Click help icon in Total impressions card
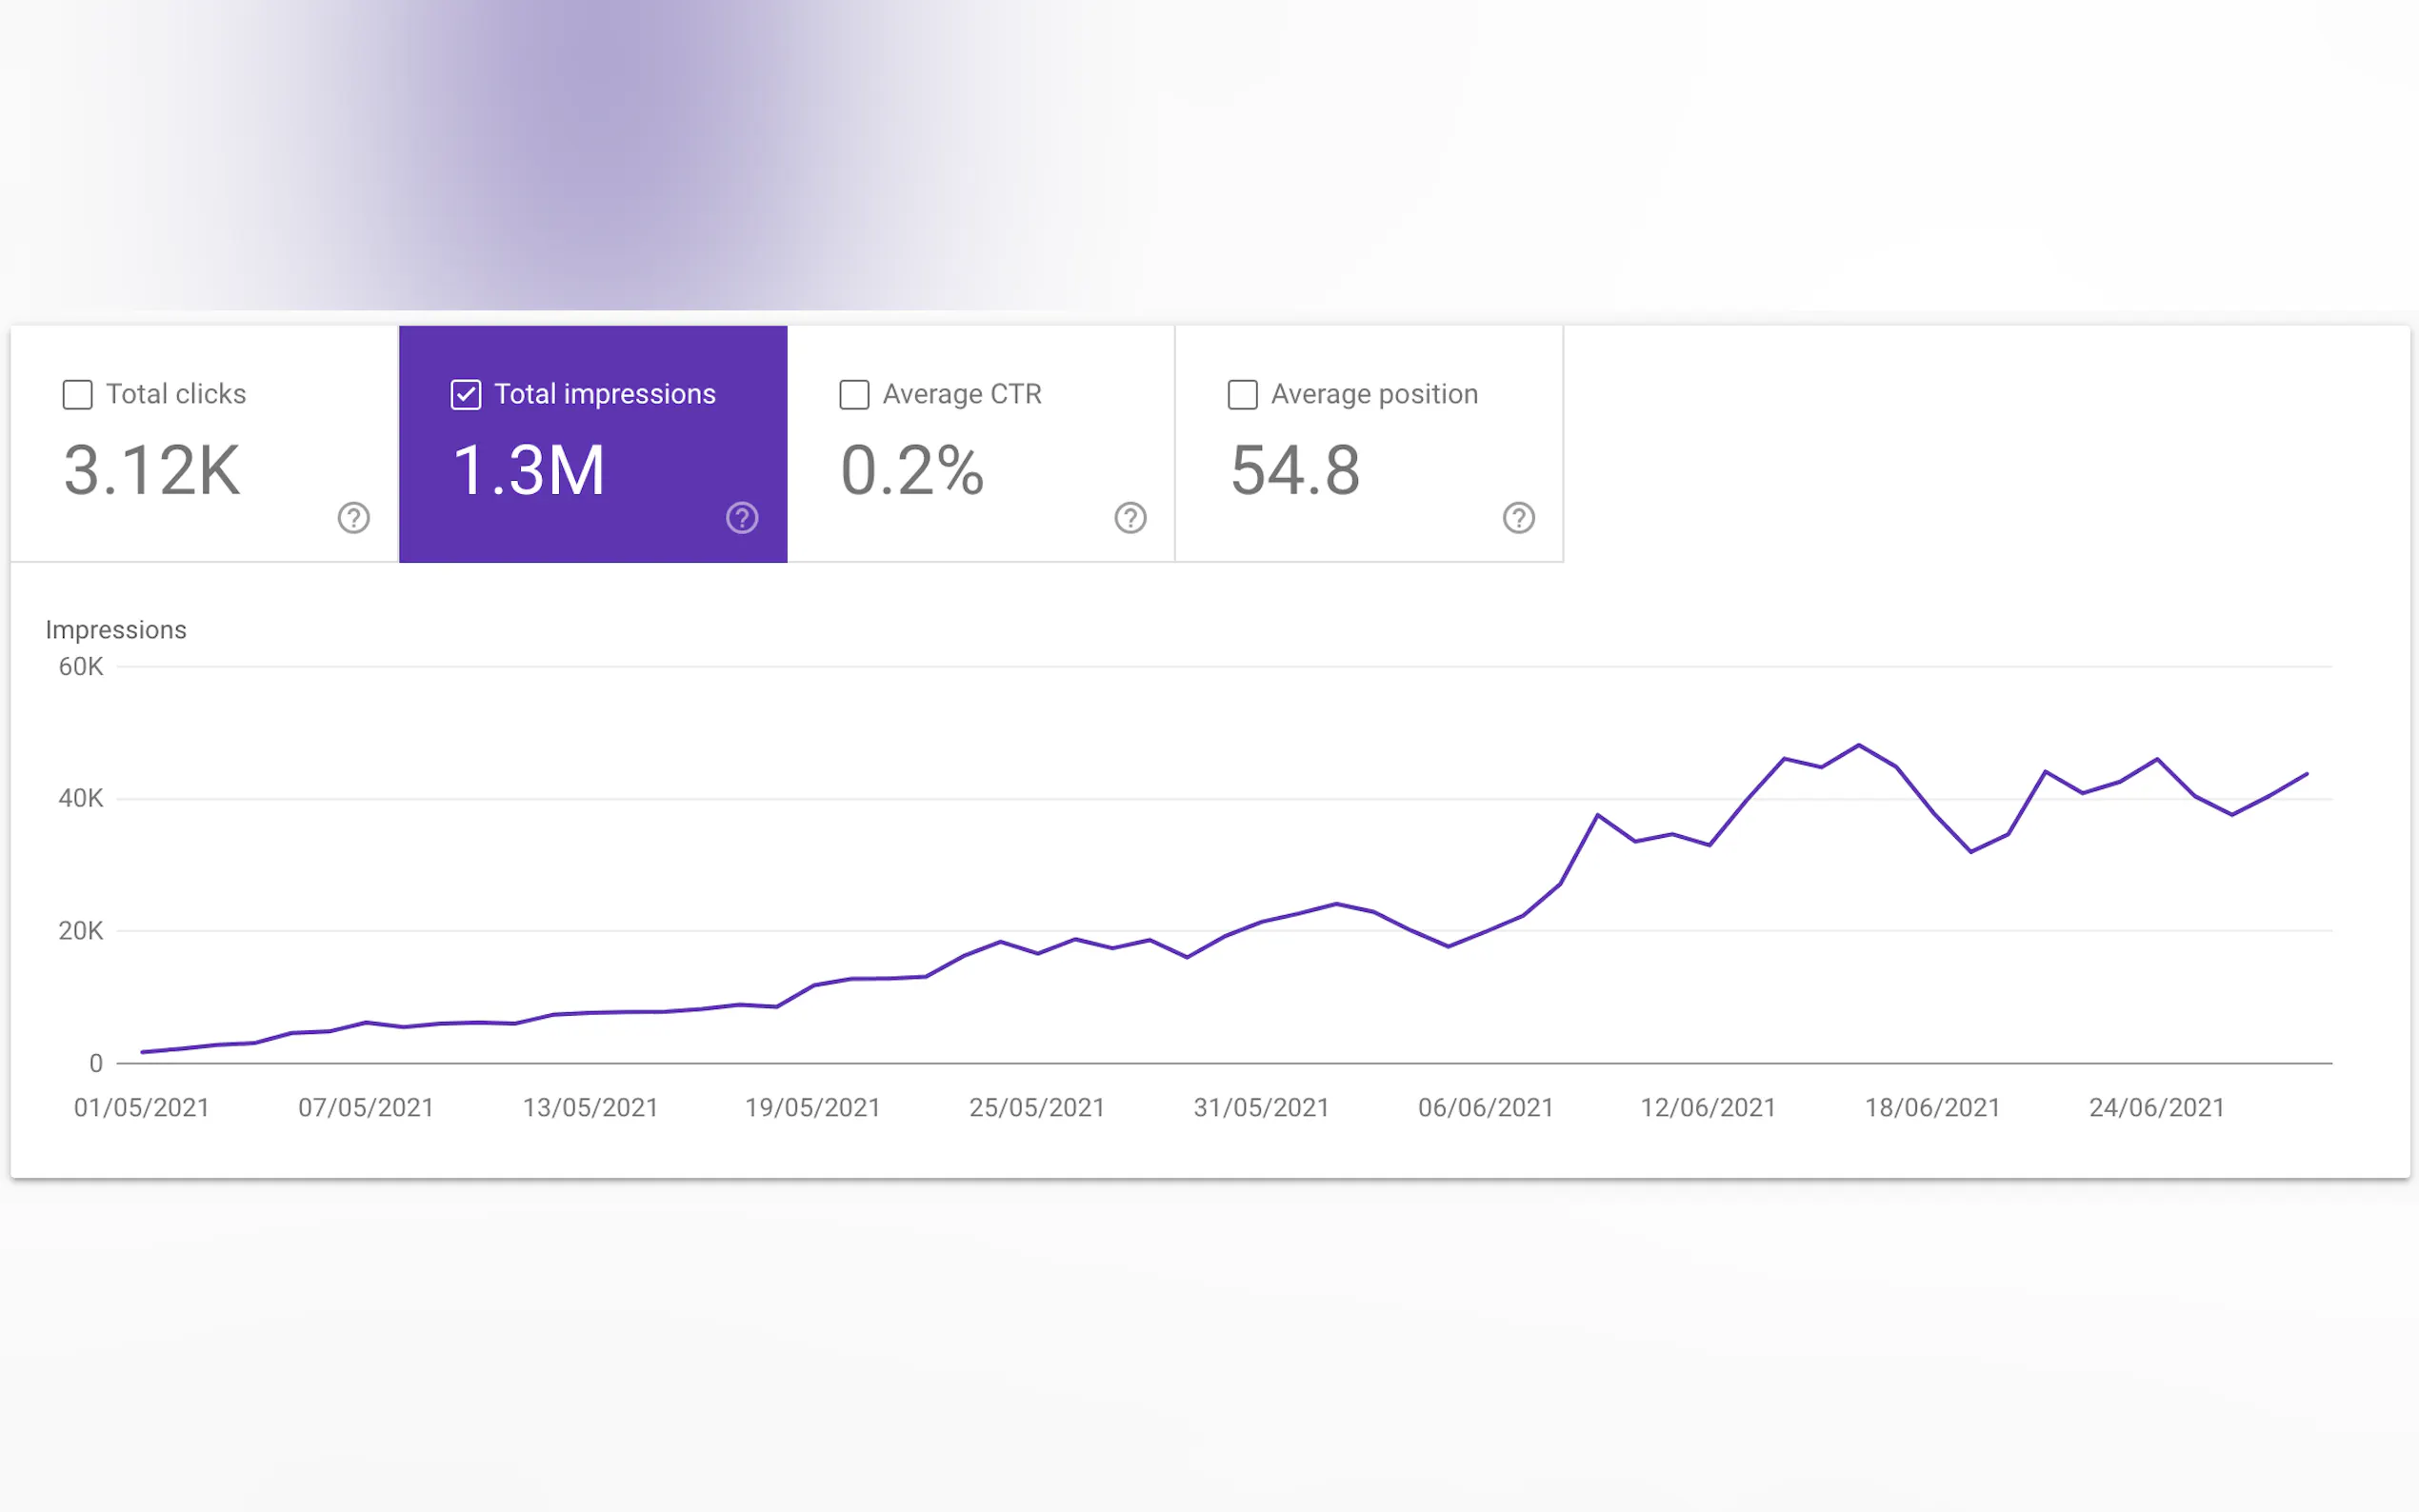 [741, 518]
